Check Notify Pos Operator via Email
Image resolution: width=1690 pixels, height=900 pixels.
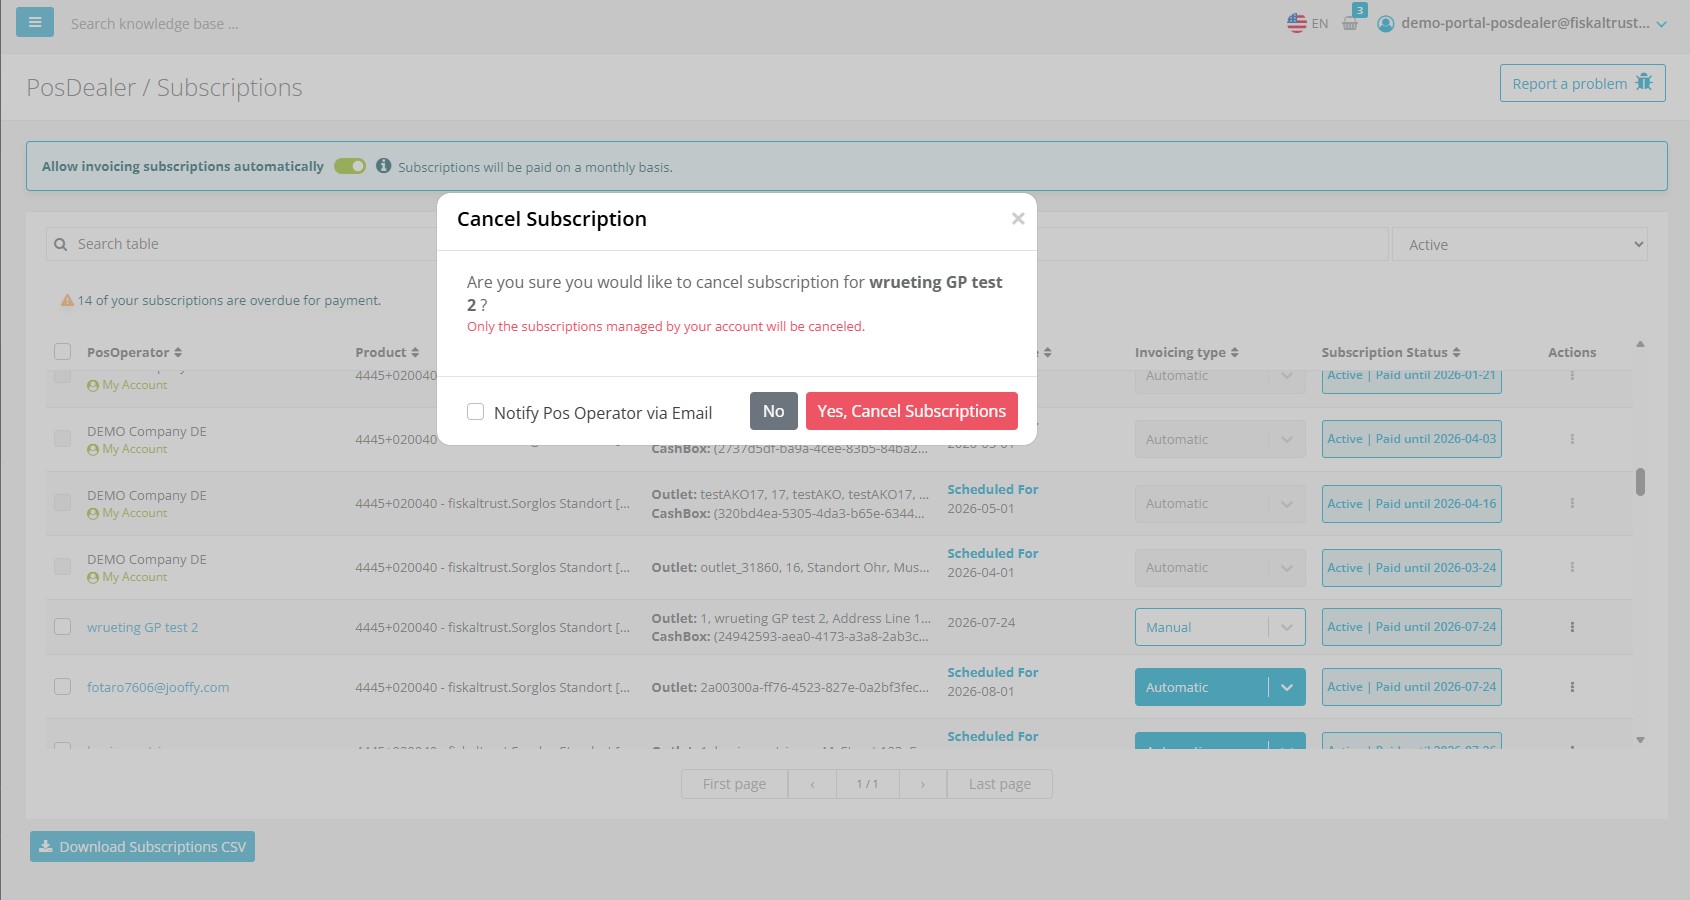[475, 411]
